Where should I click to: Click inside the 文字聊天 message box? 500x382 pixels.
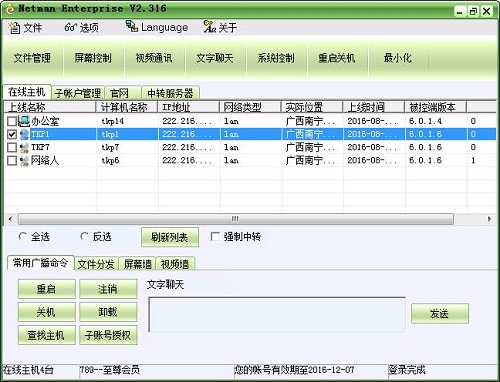(x=277, y=315)
